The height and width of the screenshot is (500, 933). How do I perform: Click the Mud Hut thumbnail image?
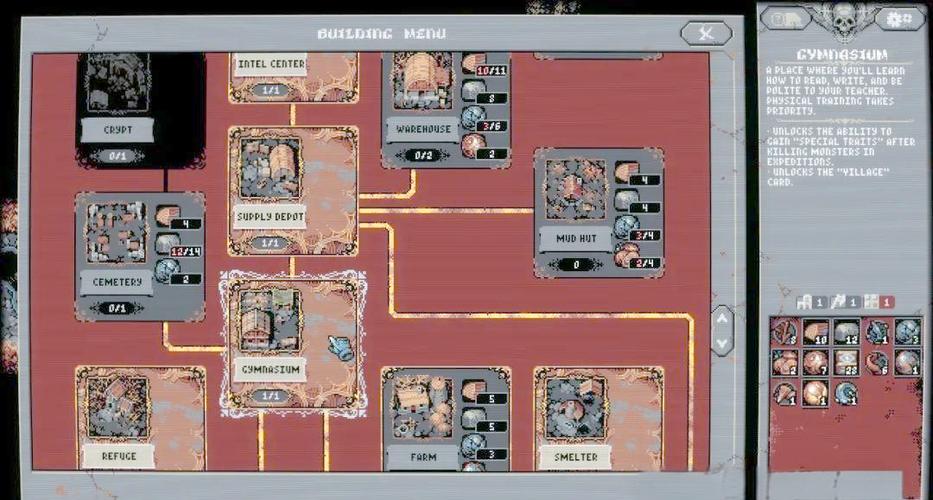(575, 190)
